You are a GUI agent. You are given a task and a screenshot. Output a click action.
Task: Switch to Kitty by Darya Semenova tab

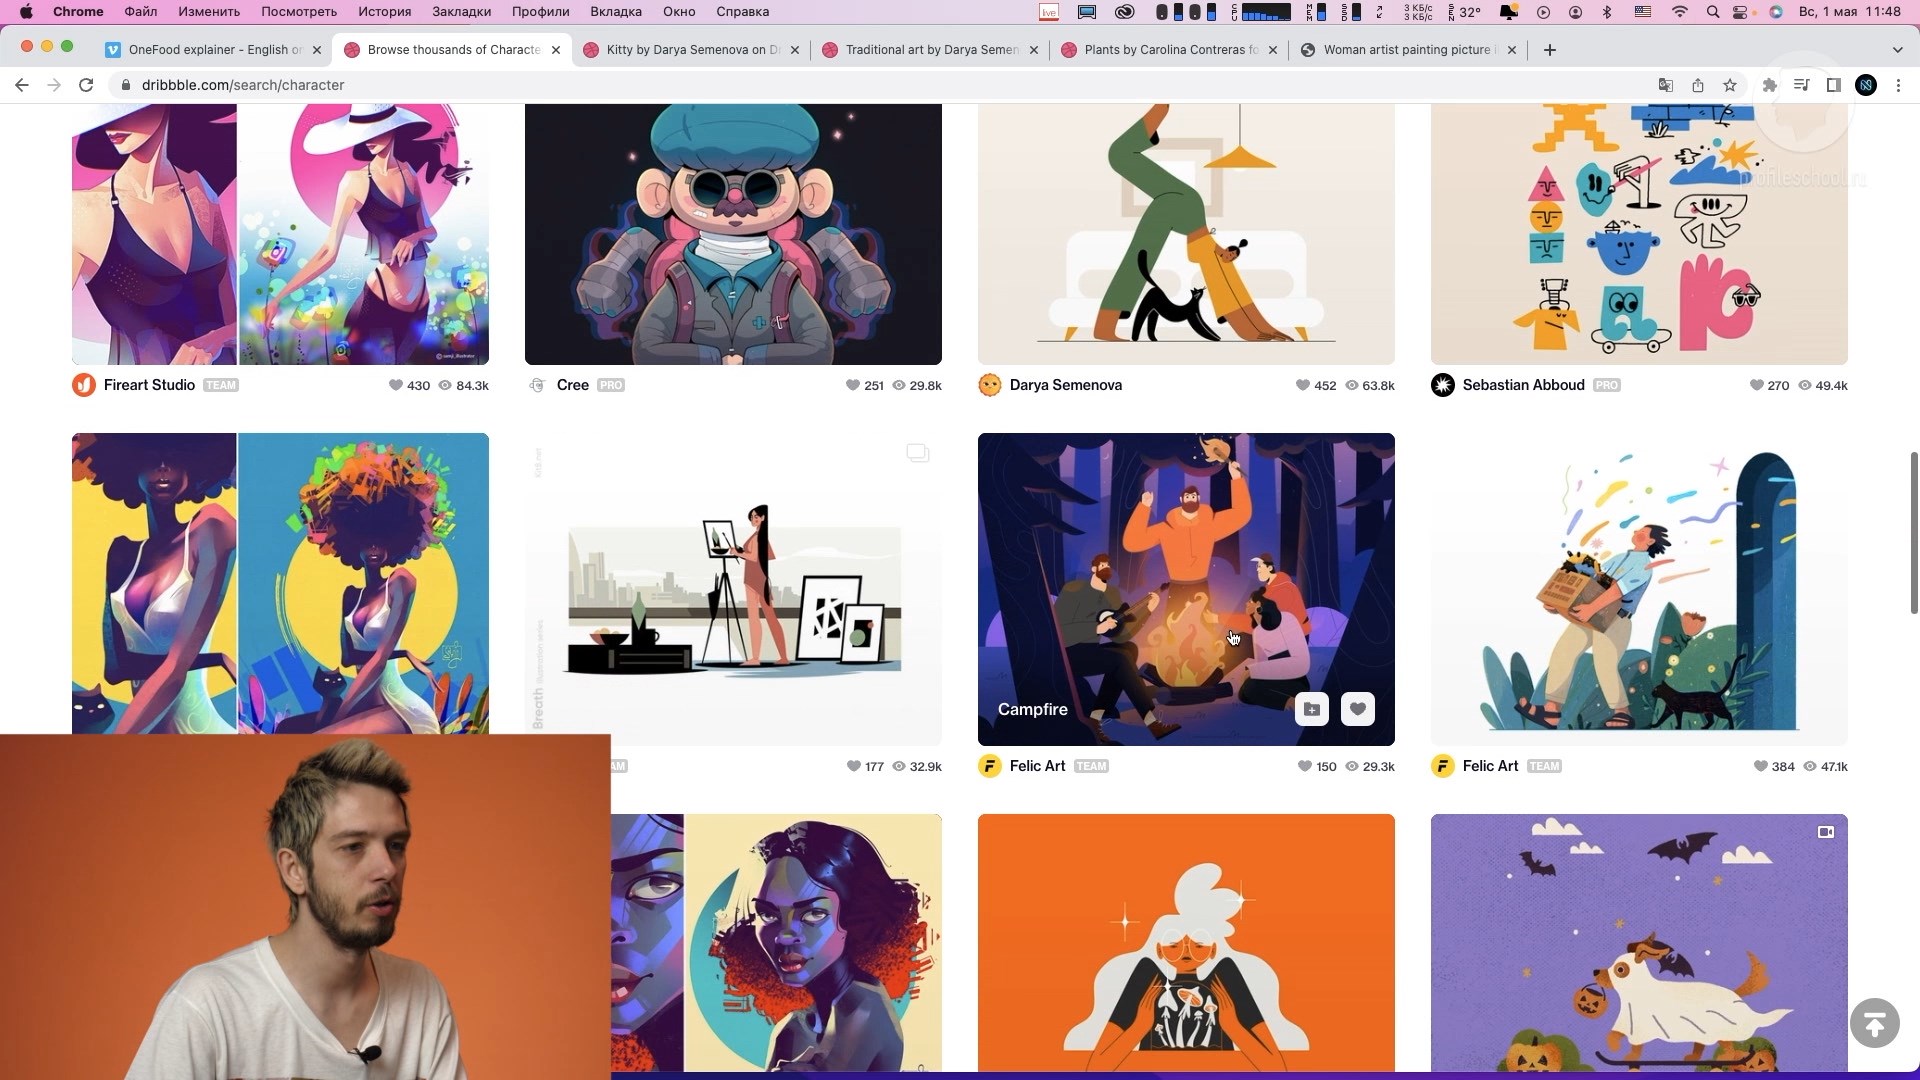pos(690,49)
